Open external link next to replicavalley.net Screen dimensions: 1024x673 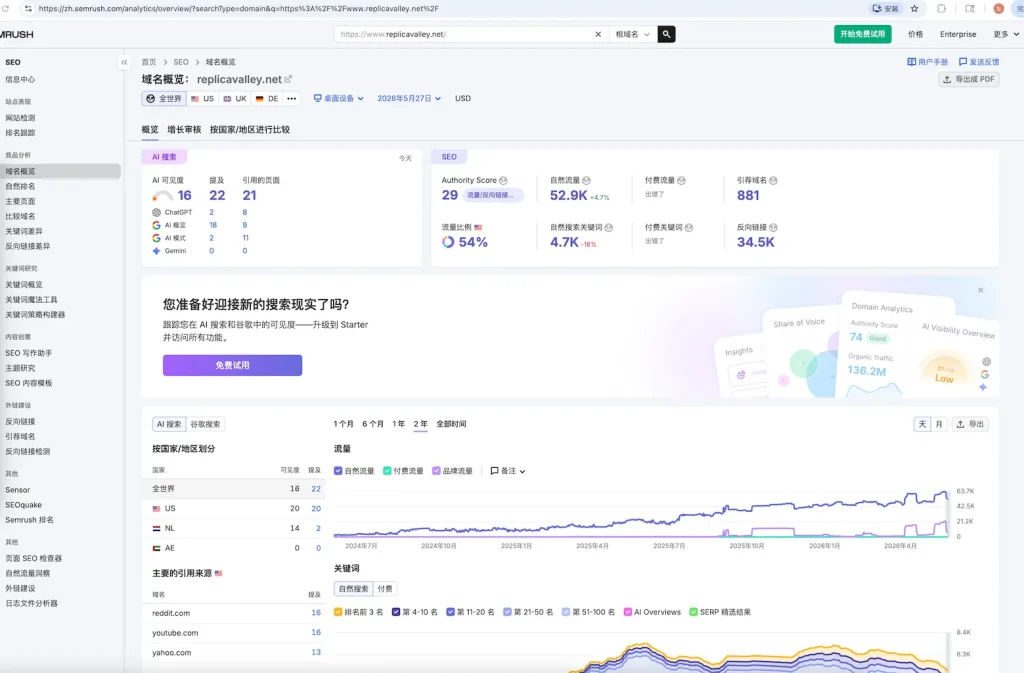pos(288,79)
